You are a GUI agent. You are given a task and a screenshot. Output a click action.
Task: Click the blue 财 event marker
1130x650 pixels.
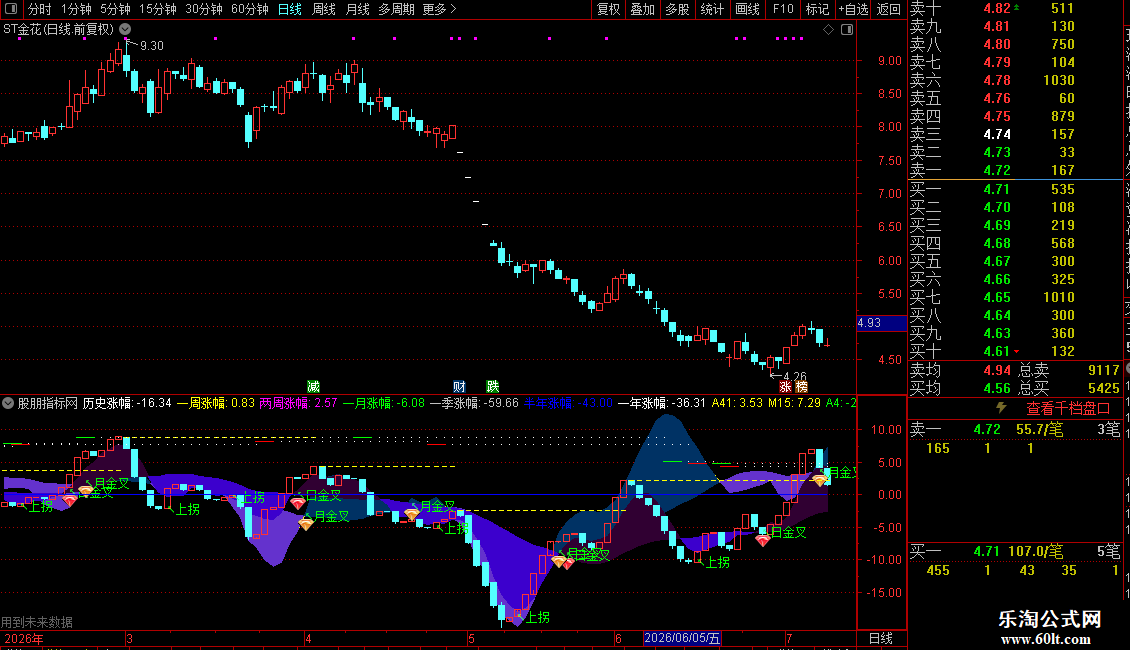pyautogui.click(x=459, y=386)
